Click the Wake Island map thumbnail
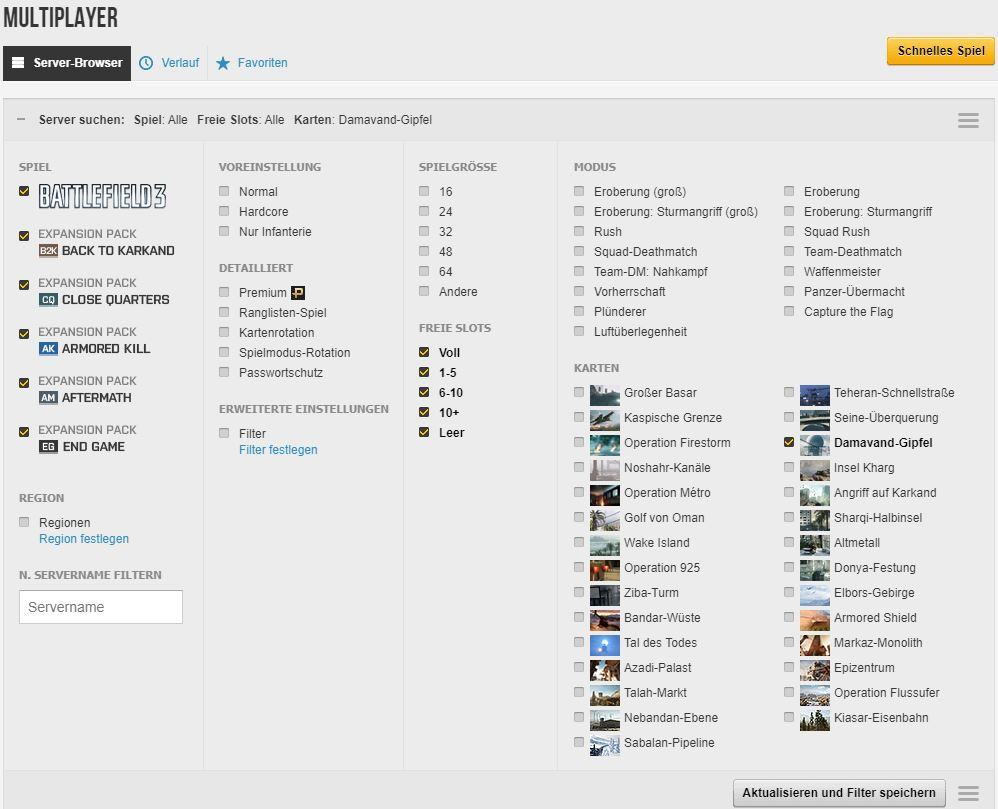The width and height of the screenshot is (998, 809). click(605, 545)
